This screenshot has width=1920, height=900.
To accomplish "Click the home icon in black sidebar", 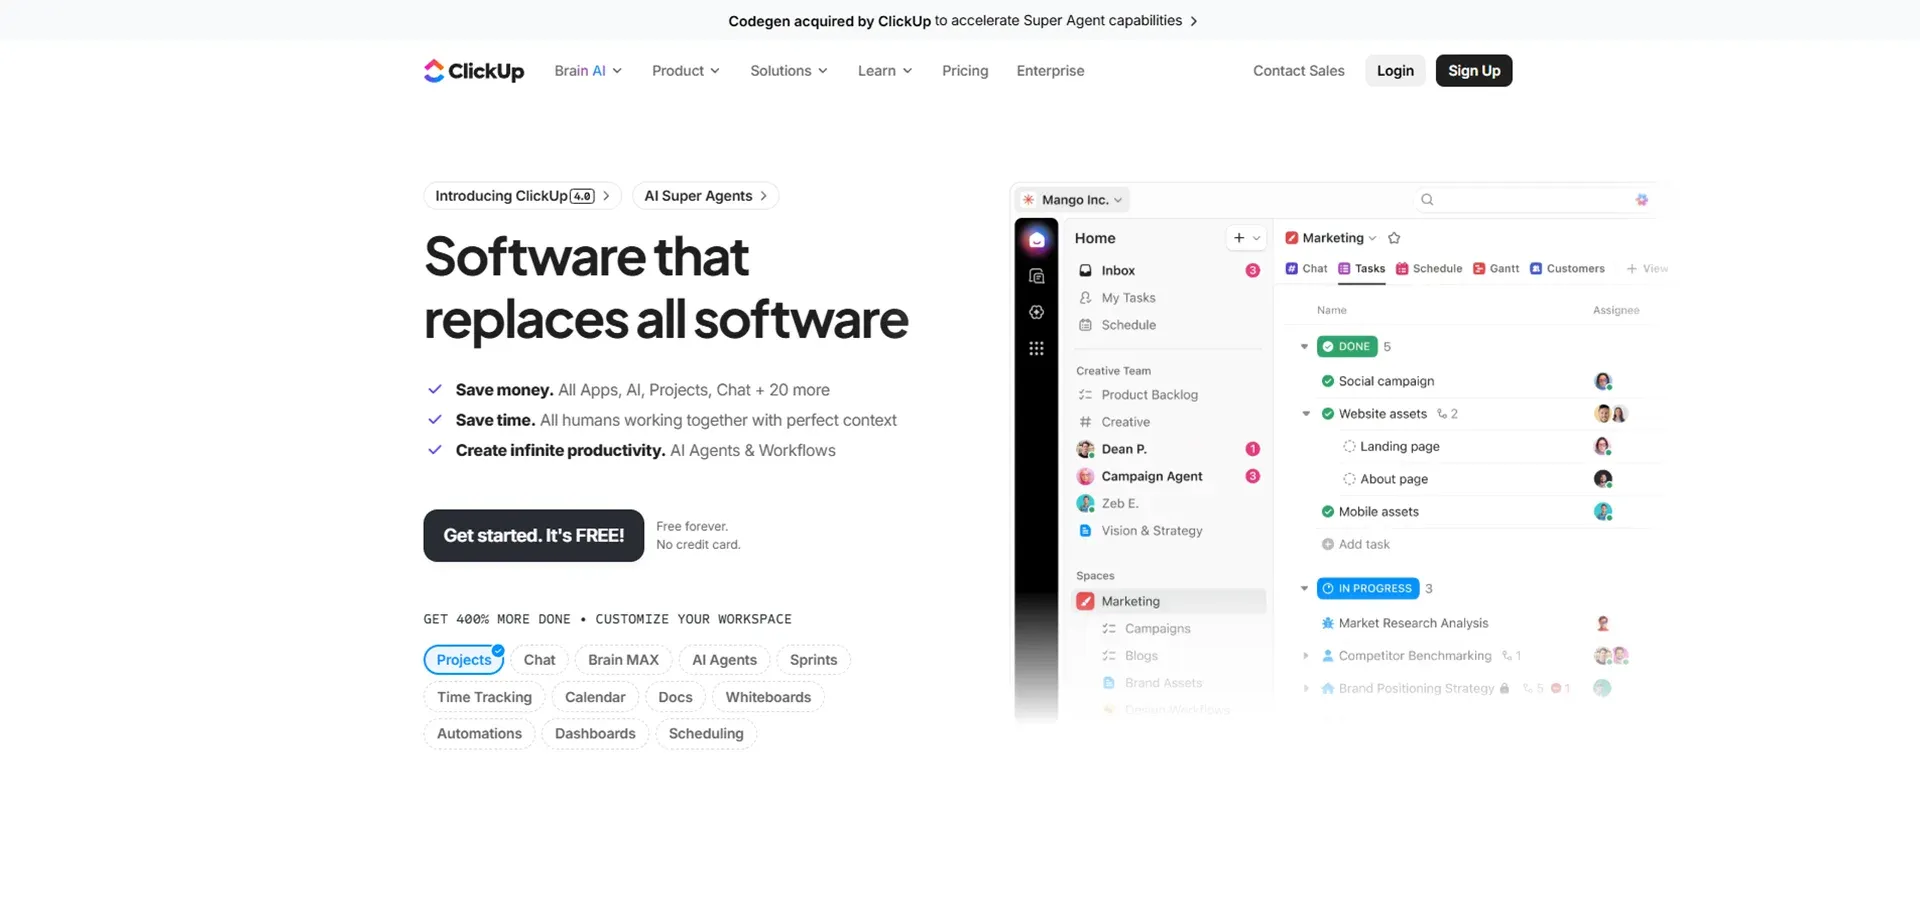I will [x=1036, y=240].
